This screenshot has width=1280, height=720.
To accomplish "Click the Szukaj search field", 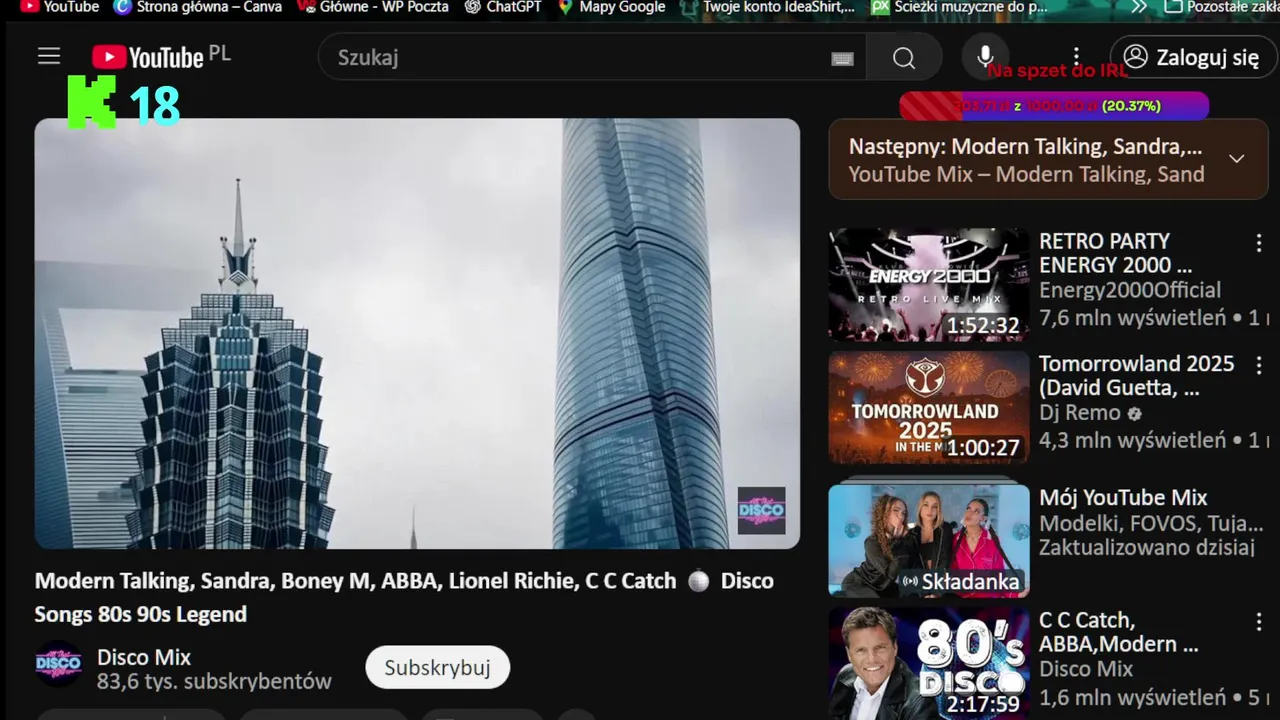I will point(592,57).
